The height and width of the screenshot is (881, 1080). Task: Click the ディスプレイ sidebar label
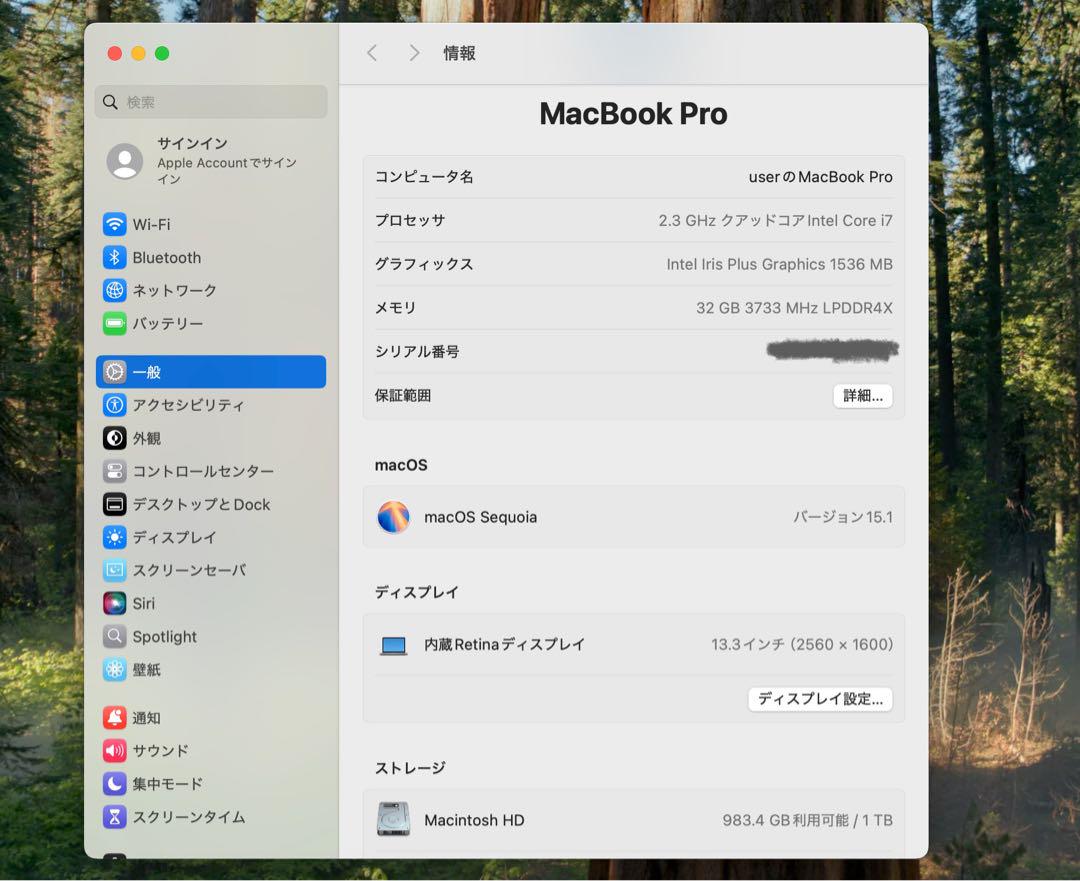[174, 537]
